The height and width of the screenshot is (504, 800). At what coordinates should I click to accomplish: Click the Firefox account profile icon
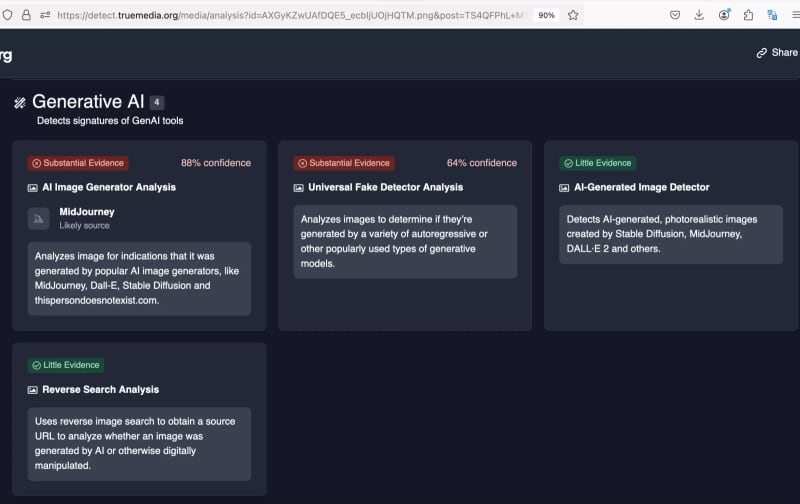pyautogui.click(x=723, y=15)
